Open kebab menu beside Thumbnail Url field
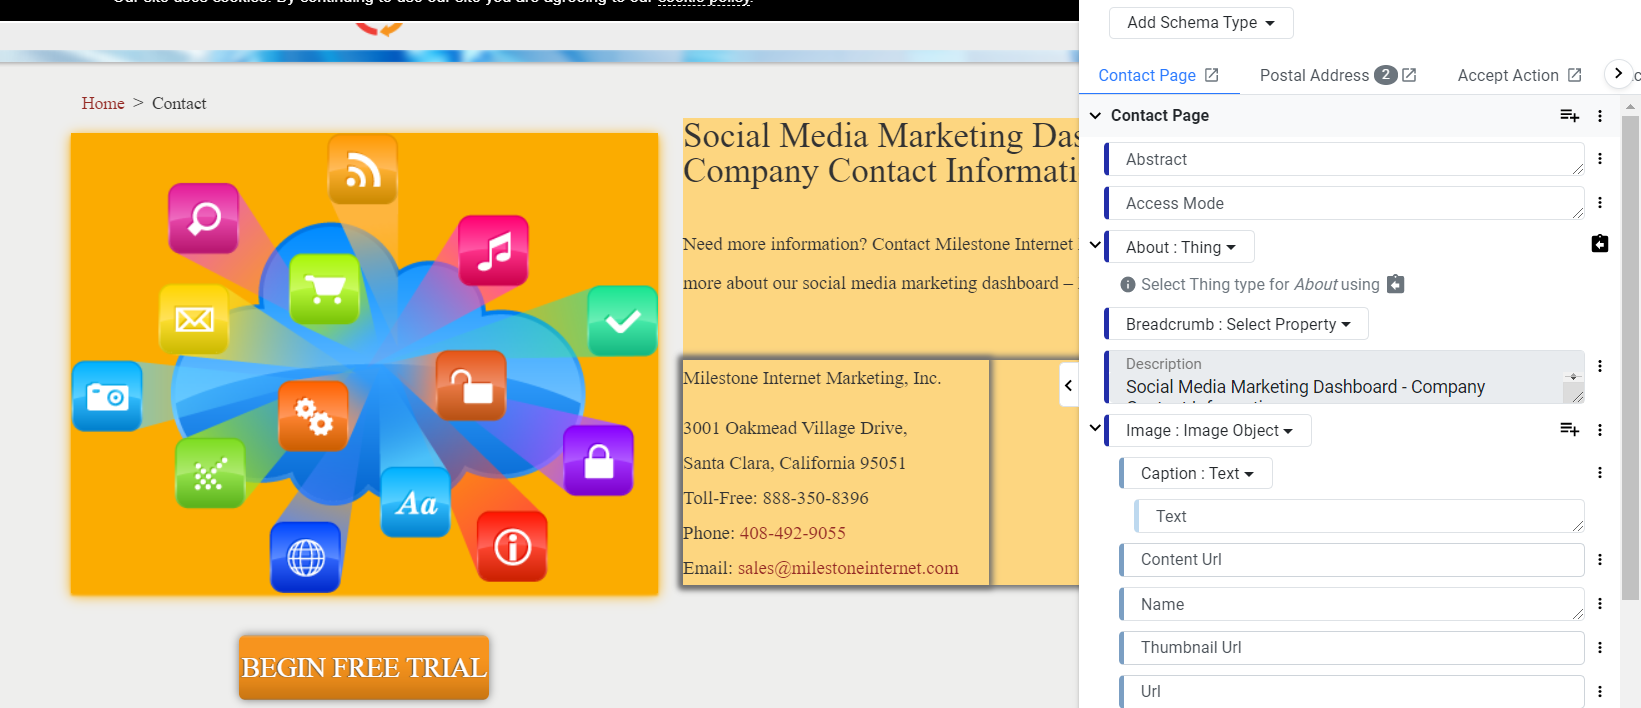Image resolution: width=1641 pixels, height=708 pixels. (x=1600, y=648)
